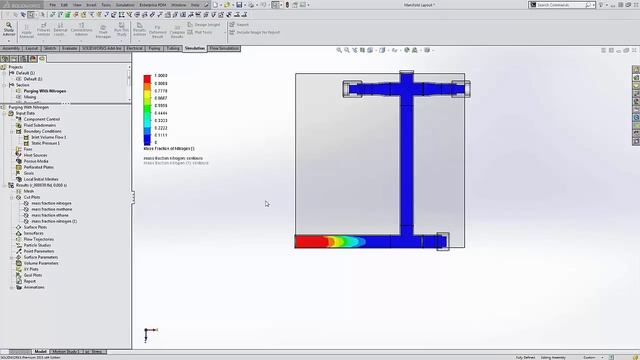Switch to the Evaluate tab
This screenshot has width=640, height=360.
[69, 49]
